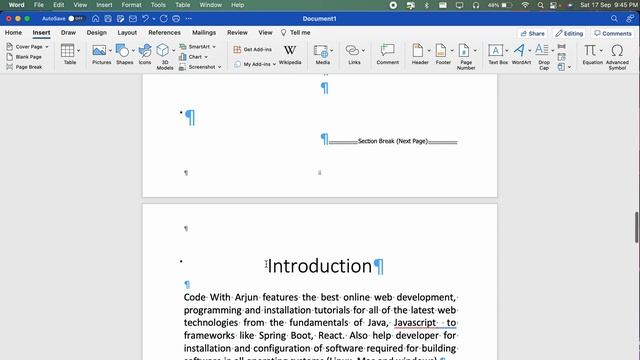
Task: Toggle the AutoSave switch
Action: point(76,19)
